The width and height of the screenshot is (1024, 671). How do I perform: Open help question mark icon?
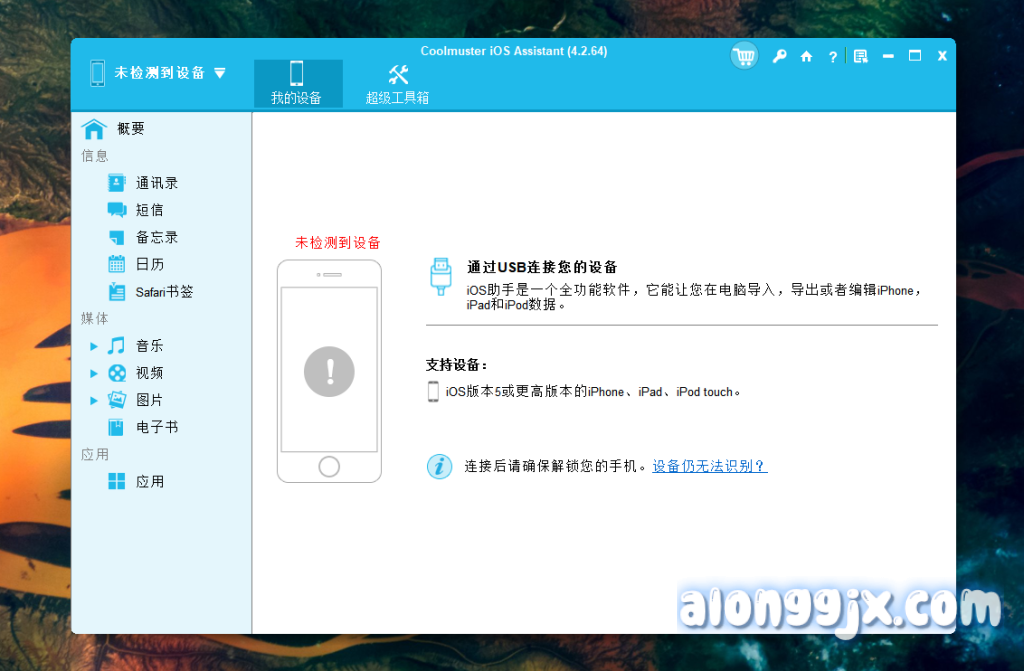[832, 57]
